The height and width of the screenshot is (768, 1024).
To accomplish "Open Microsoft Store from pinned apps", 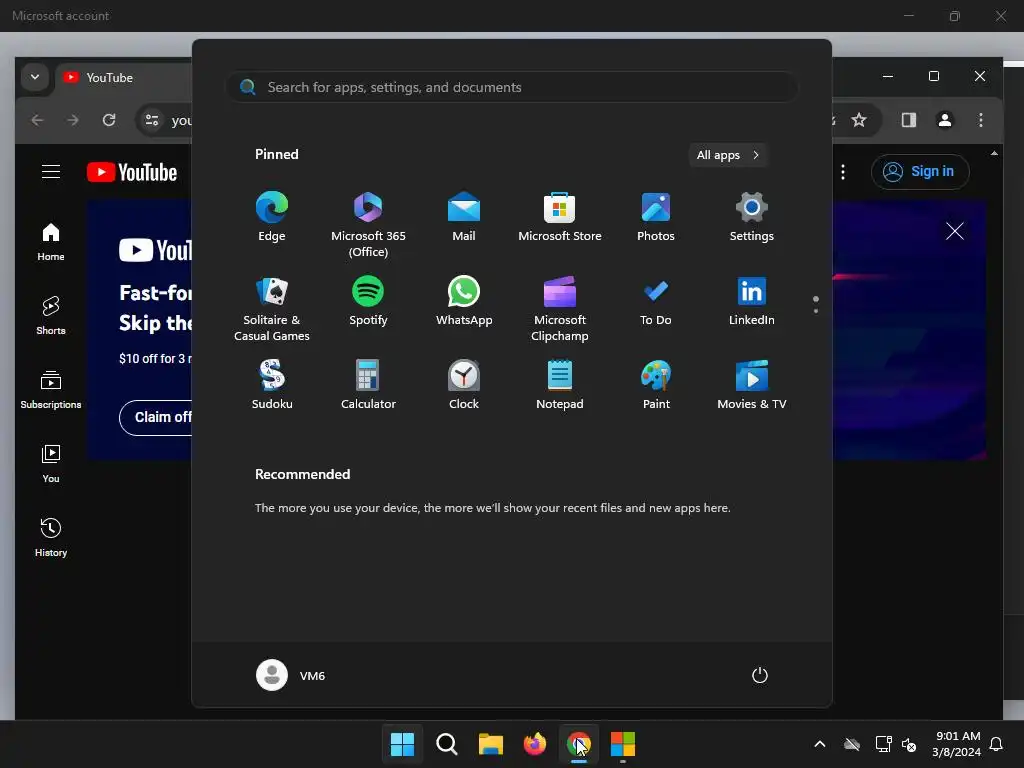I will [560, 216].
